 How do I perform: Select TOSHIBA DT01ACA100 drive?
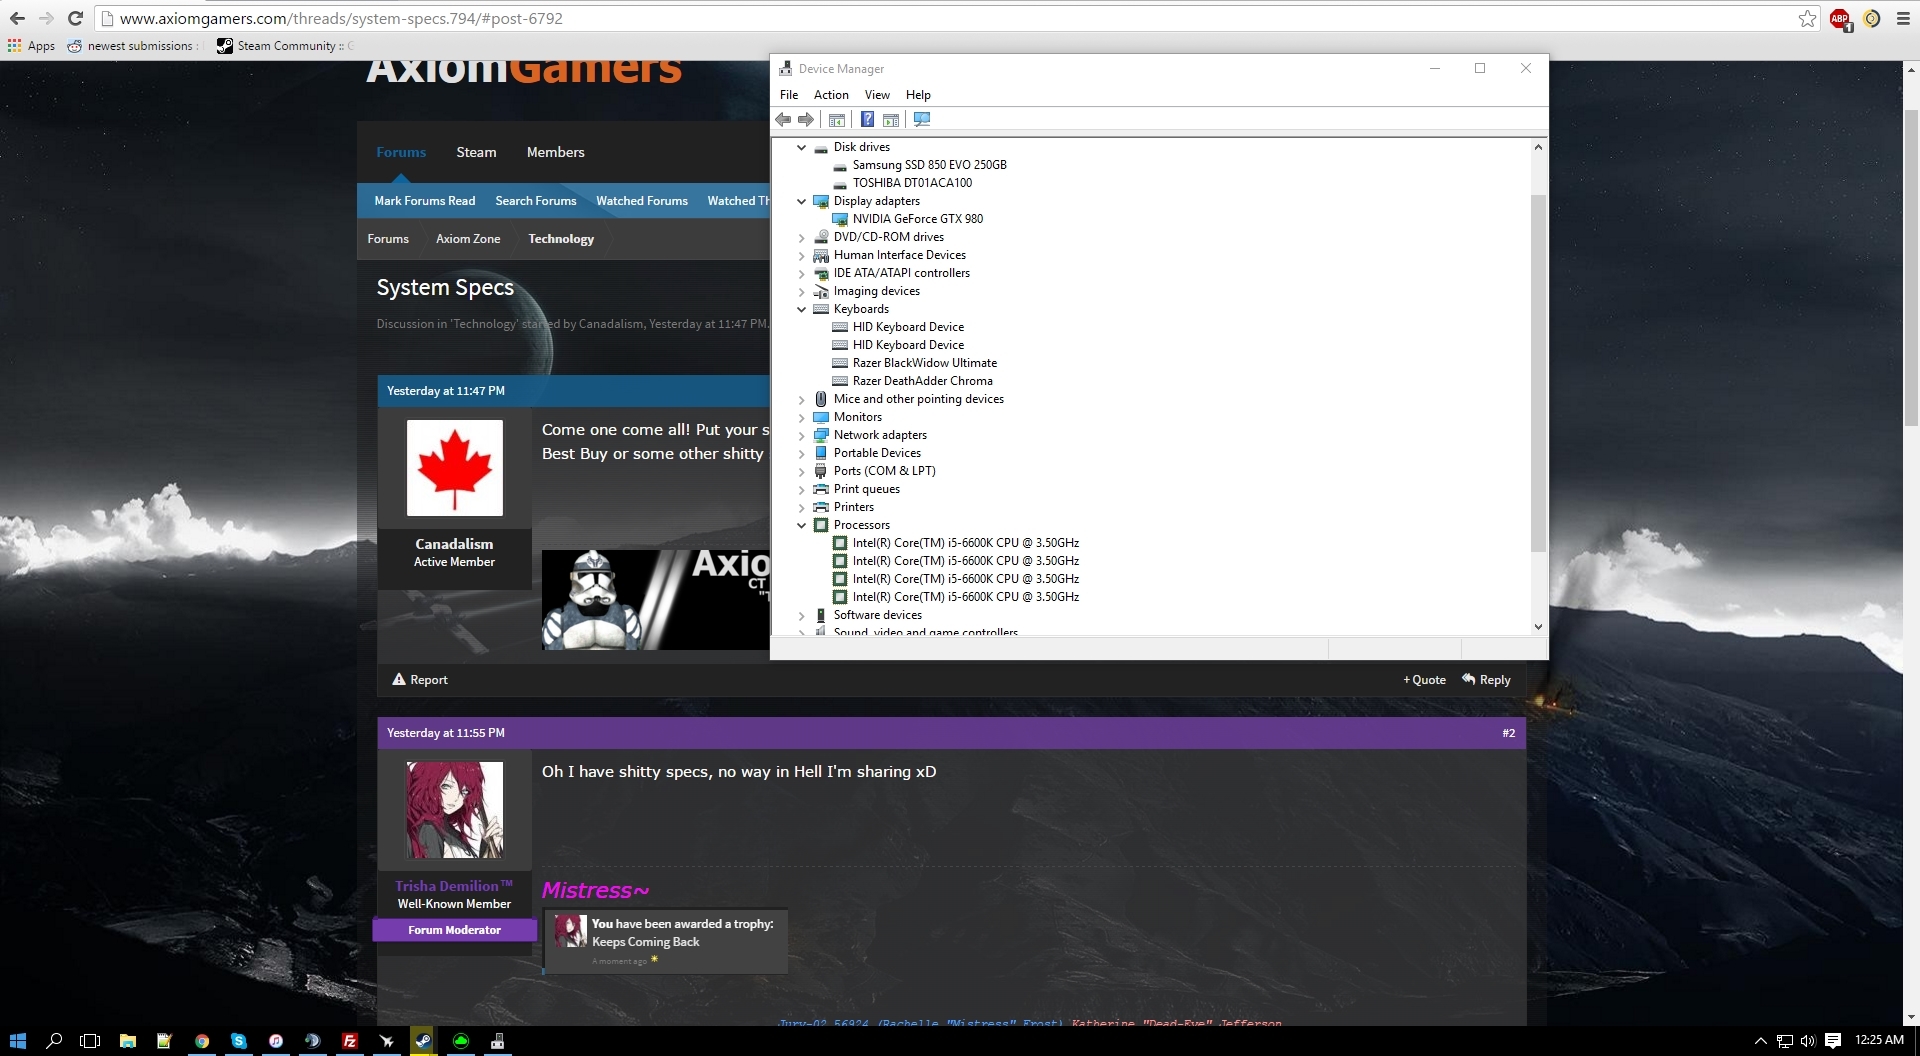[x=912, y=183]
